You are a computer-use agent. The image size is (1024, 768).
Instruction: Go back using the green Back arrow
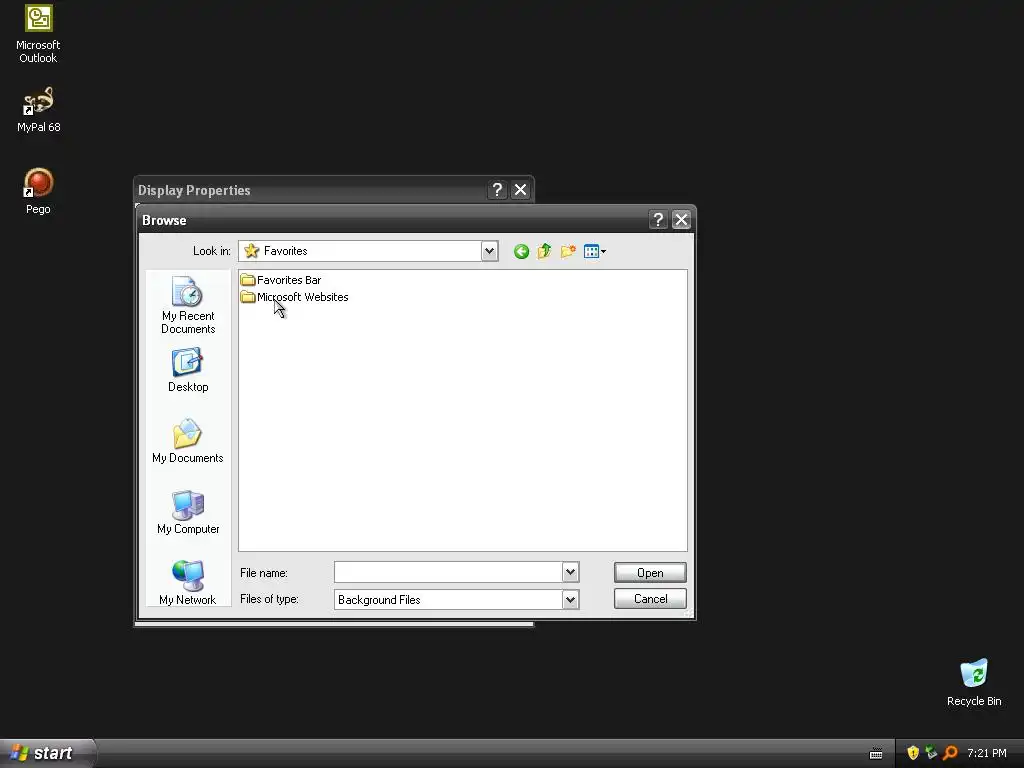(x=521, y=251)
